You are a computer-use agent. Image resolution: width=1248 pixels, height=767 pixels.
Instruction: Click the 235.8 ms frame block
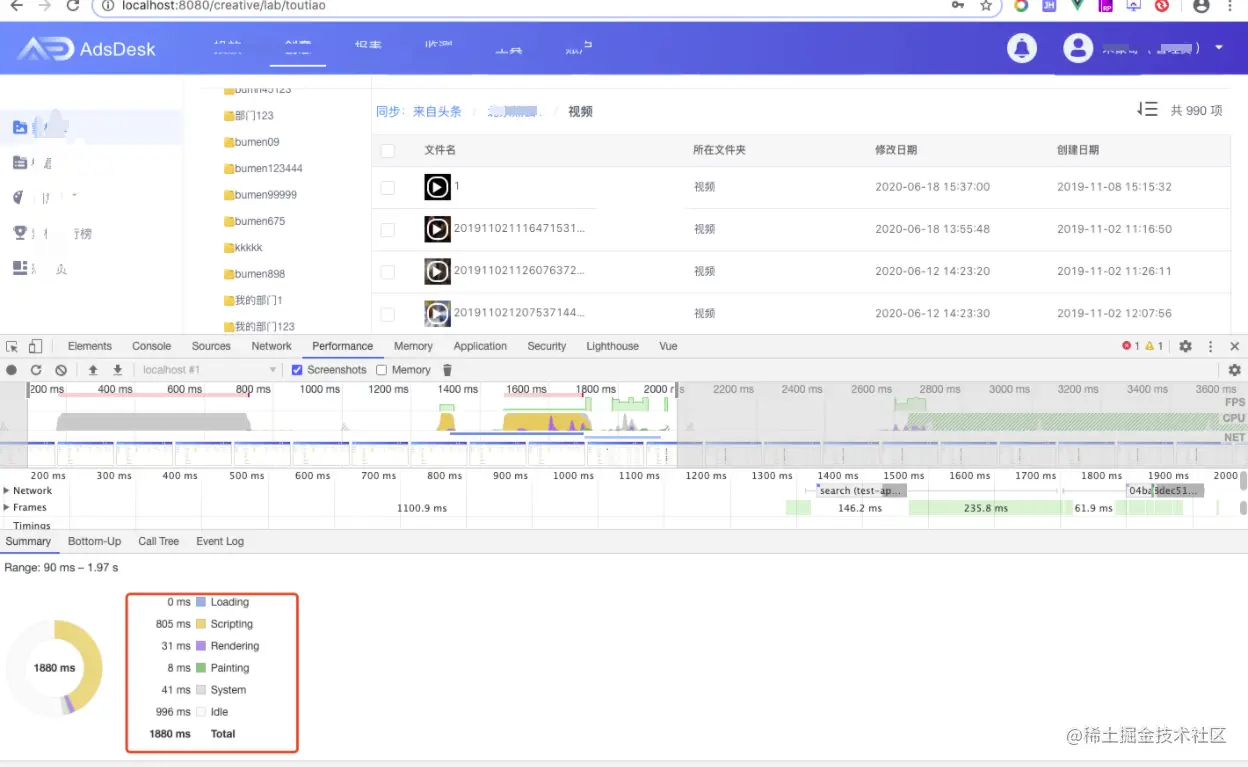(x=985, y=508)
